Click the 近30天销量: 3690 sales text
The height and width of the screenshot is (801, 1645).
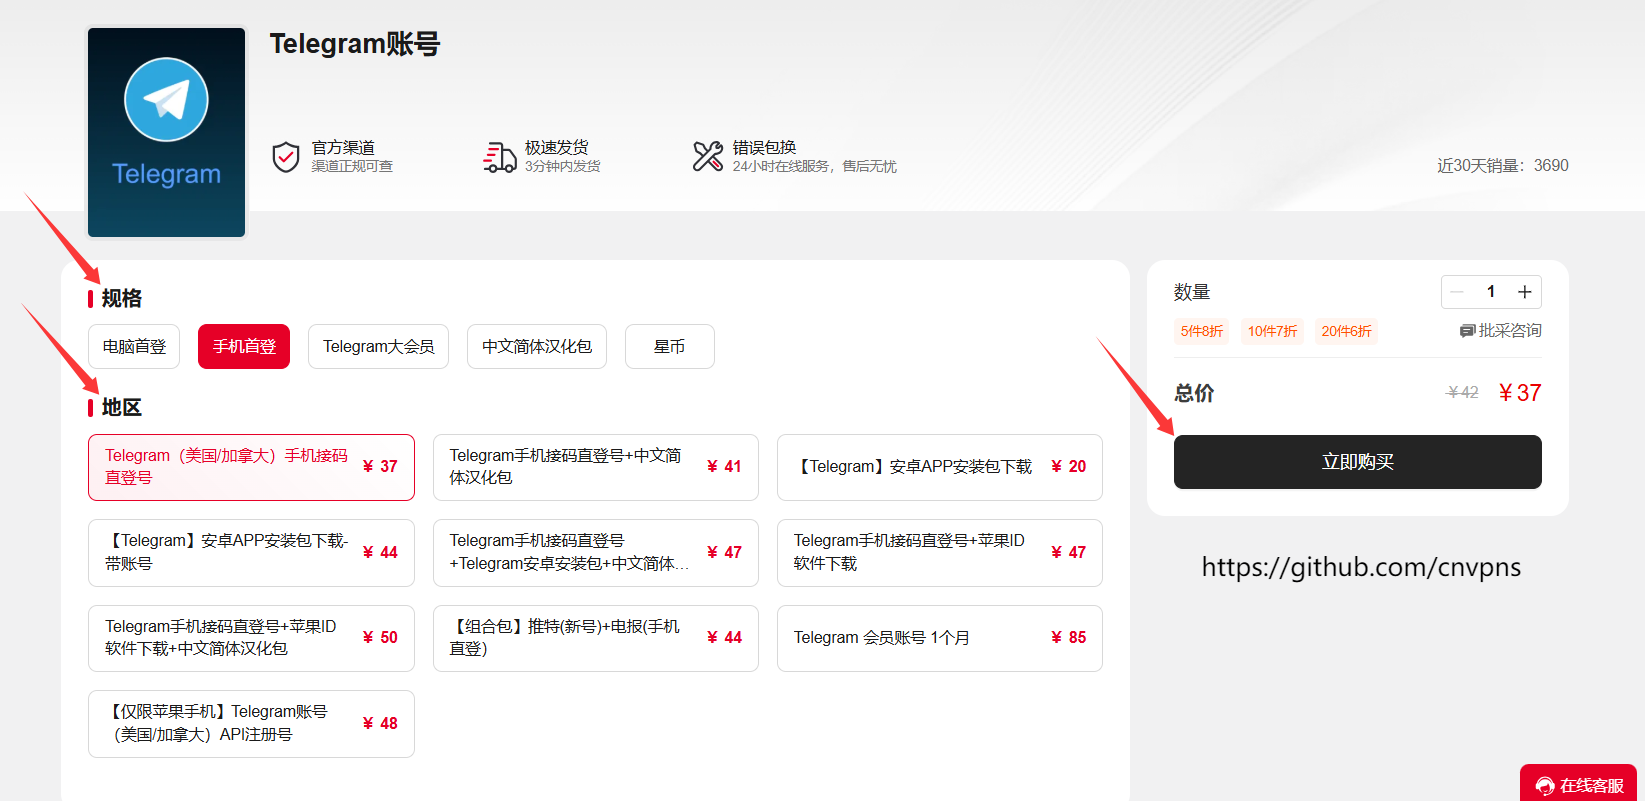(x=1503, y=166)
